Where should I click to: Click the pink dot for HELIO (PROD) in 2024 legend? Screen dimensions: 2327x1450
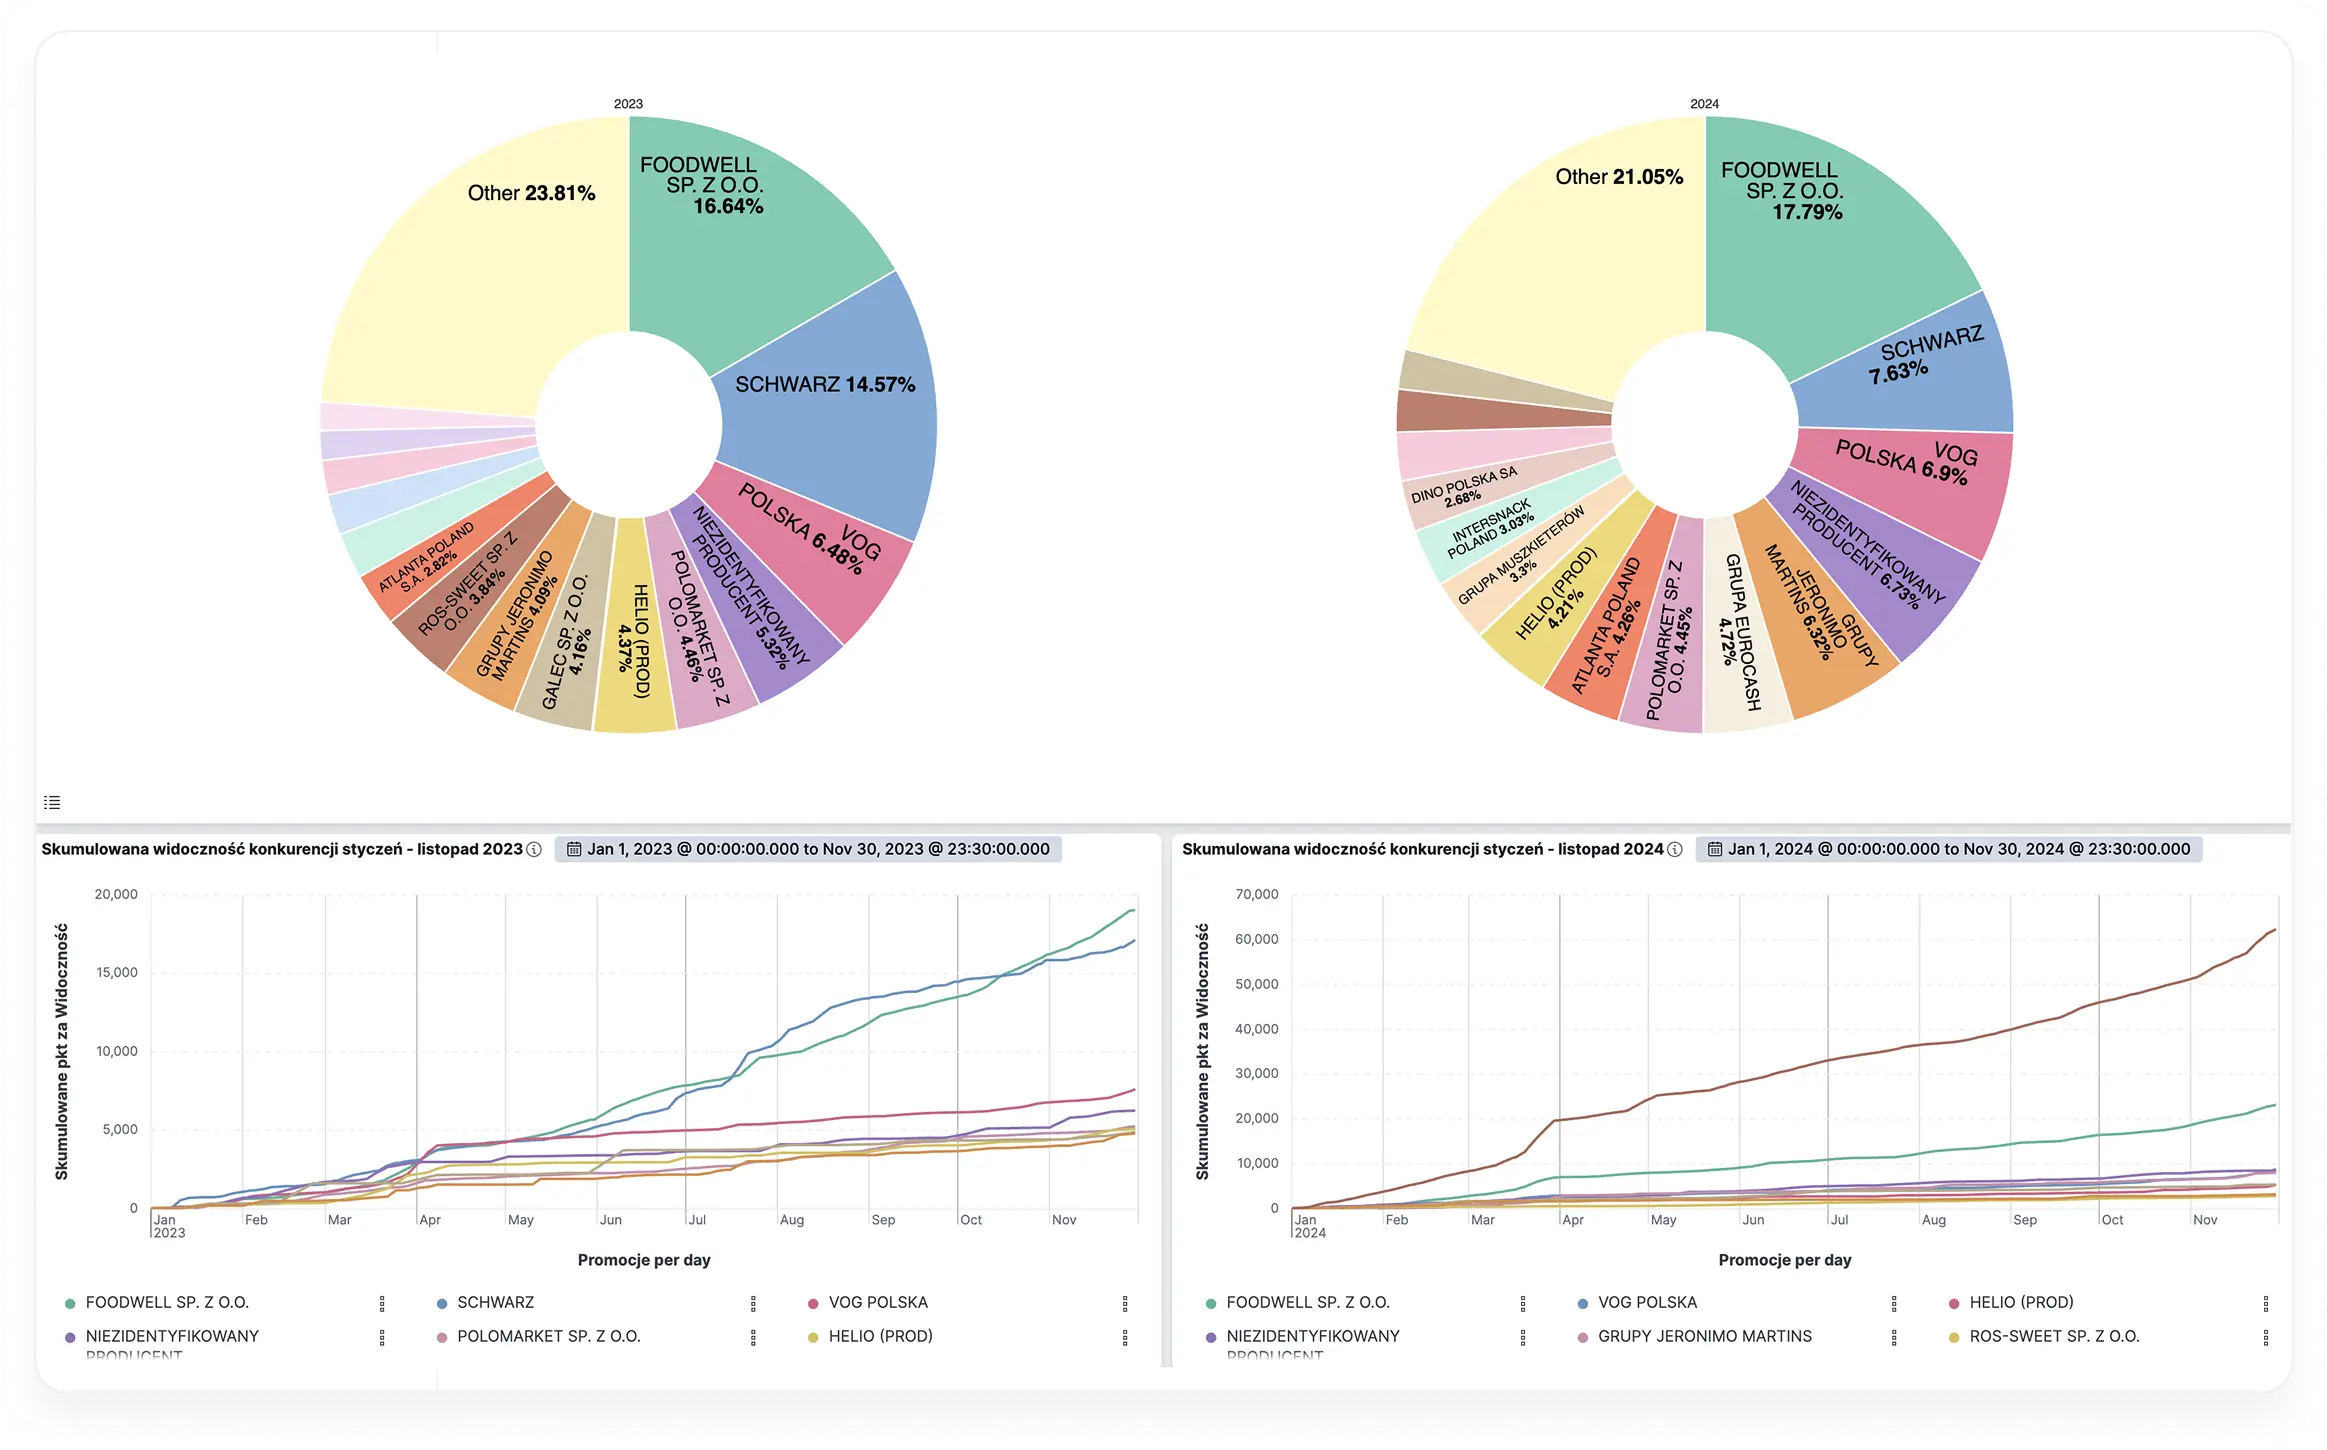point(1954,1303)
